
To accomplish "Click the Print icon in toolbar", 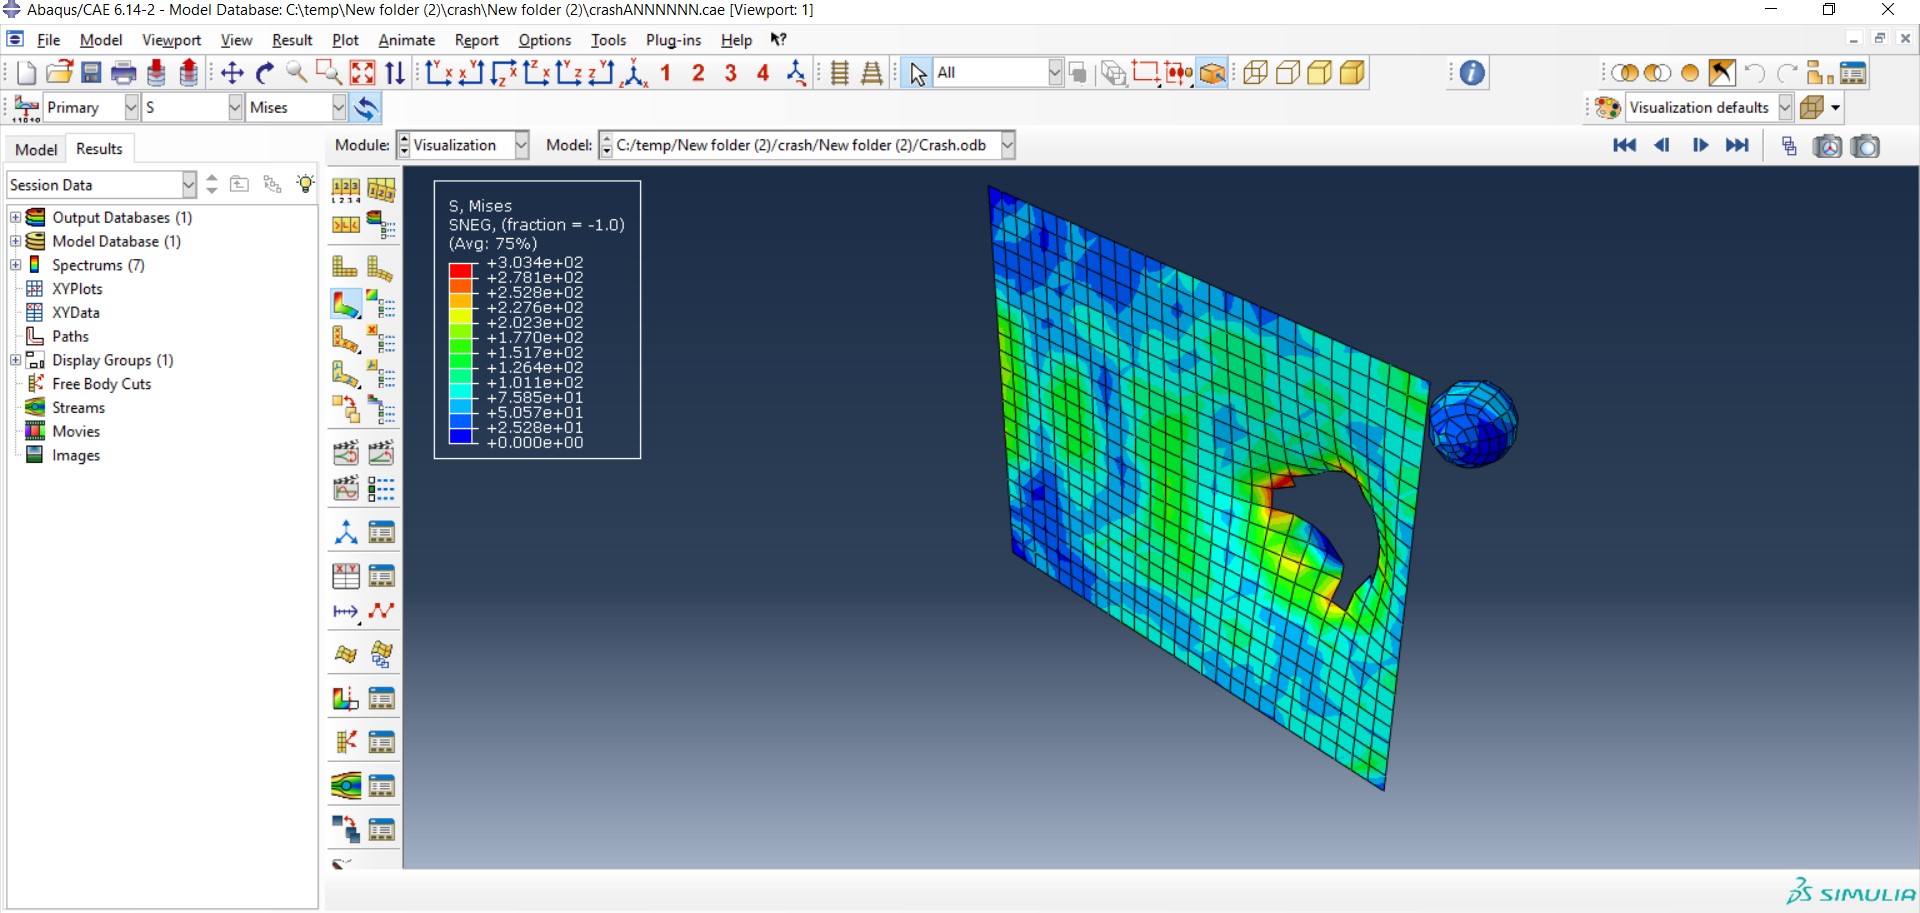I will (x=124, y=73).
